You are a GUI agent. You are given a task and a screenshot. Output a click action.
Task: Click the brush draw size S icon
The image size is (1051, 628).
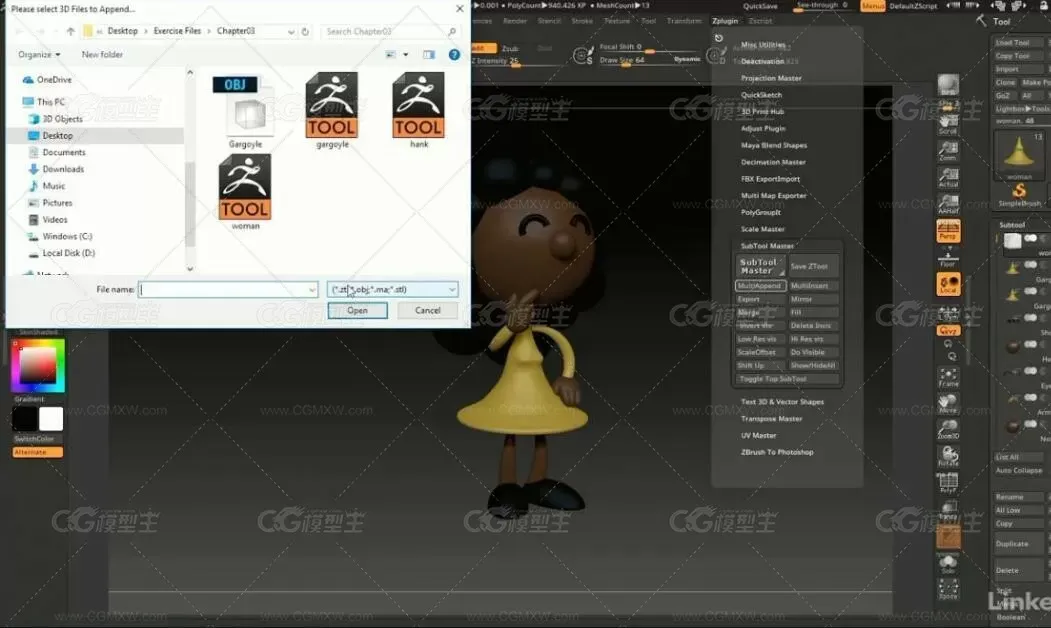pos(582,56)
